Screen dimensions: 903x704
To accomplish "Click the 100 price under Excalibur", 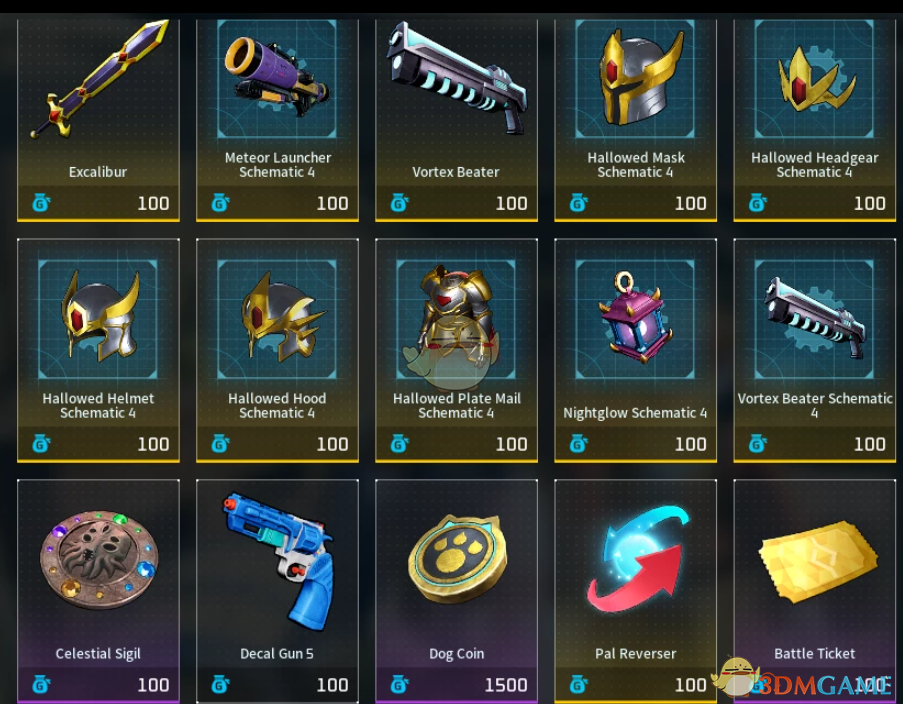I will click(x=153, y=203).
